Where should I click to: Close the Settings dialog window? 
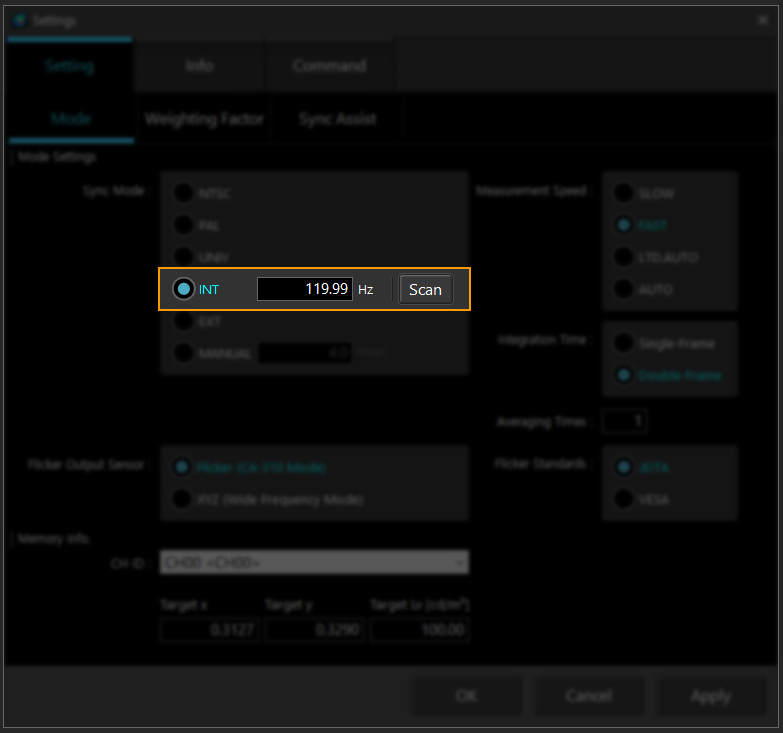764,19
